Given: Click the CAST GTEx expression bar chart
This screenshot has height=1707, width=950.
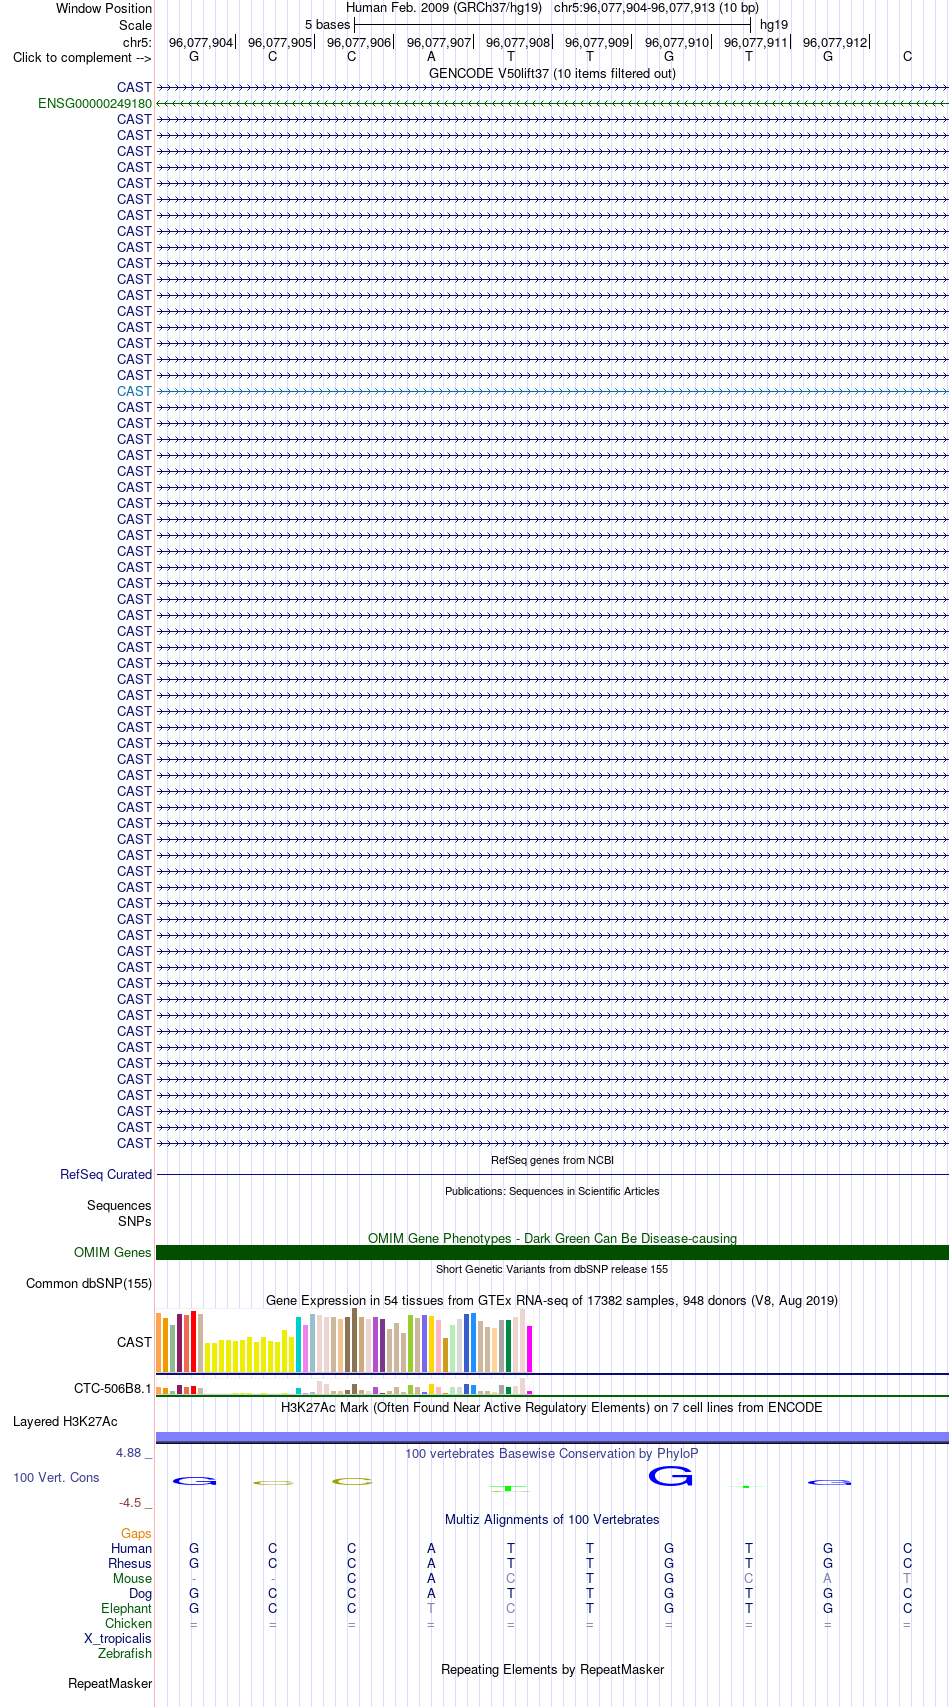Looking at the screenshot, I should click(345, 1340).
